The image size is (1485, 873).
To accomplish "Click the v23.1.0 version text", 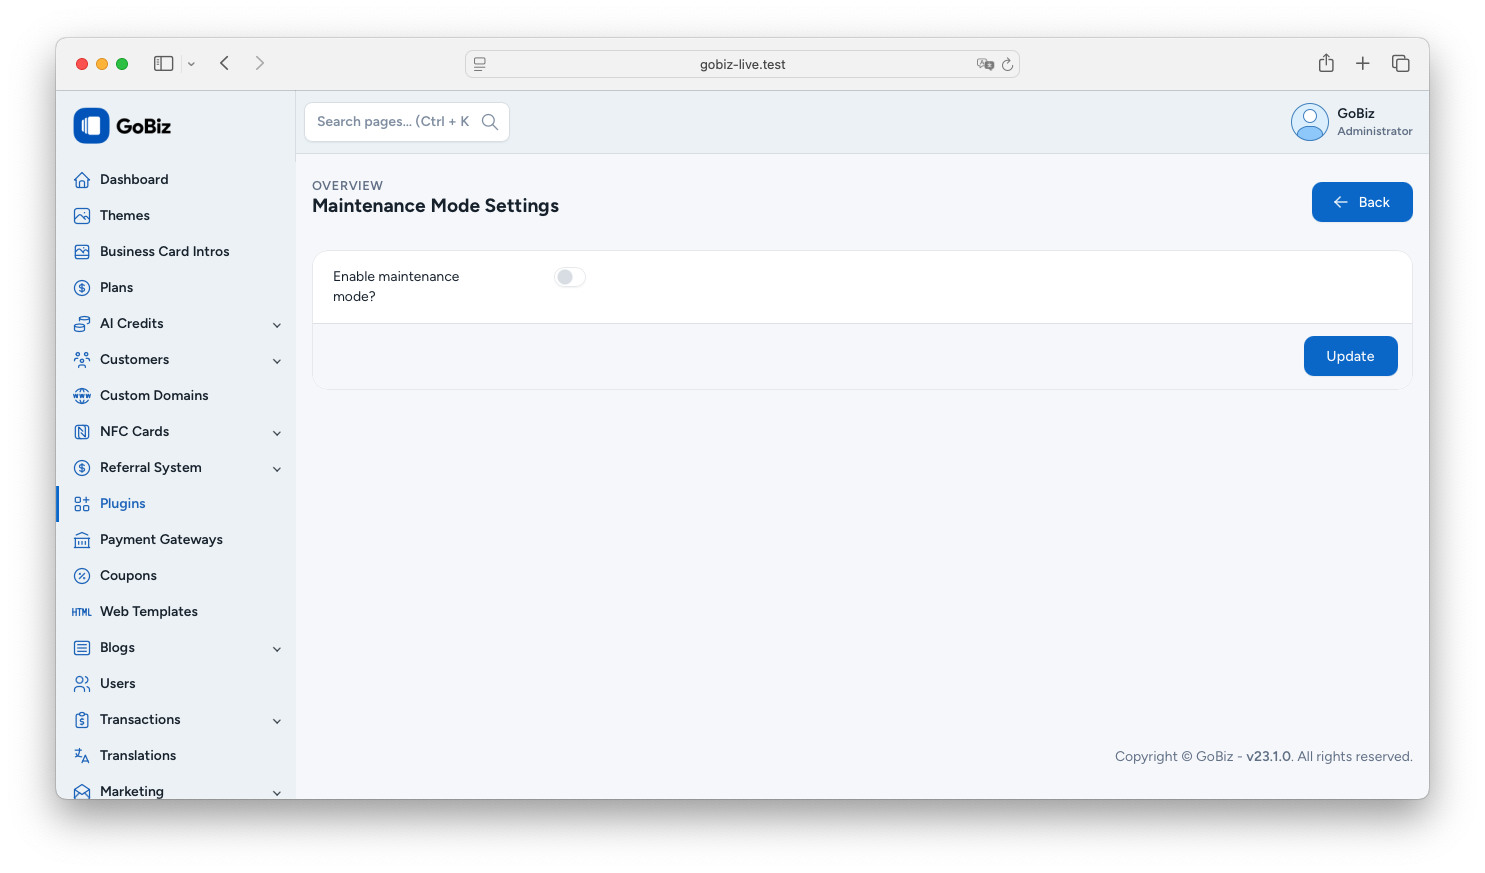I will (1269, 757).
